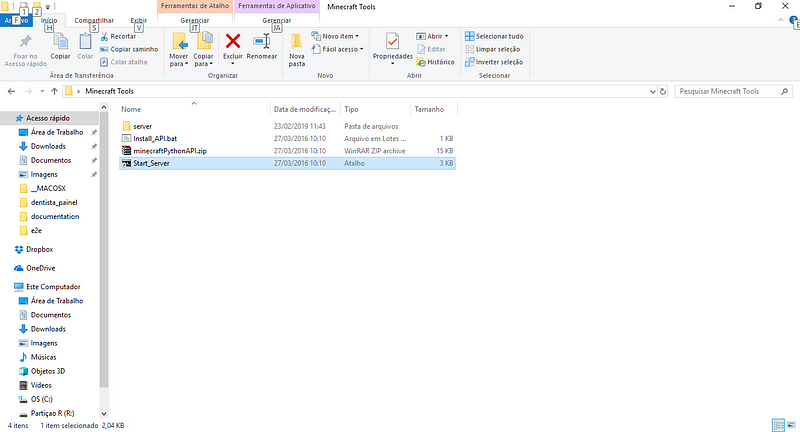Open the Abrir dropdown arrow

[446, 36]
